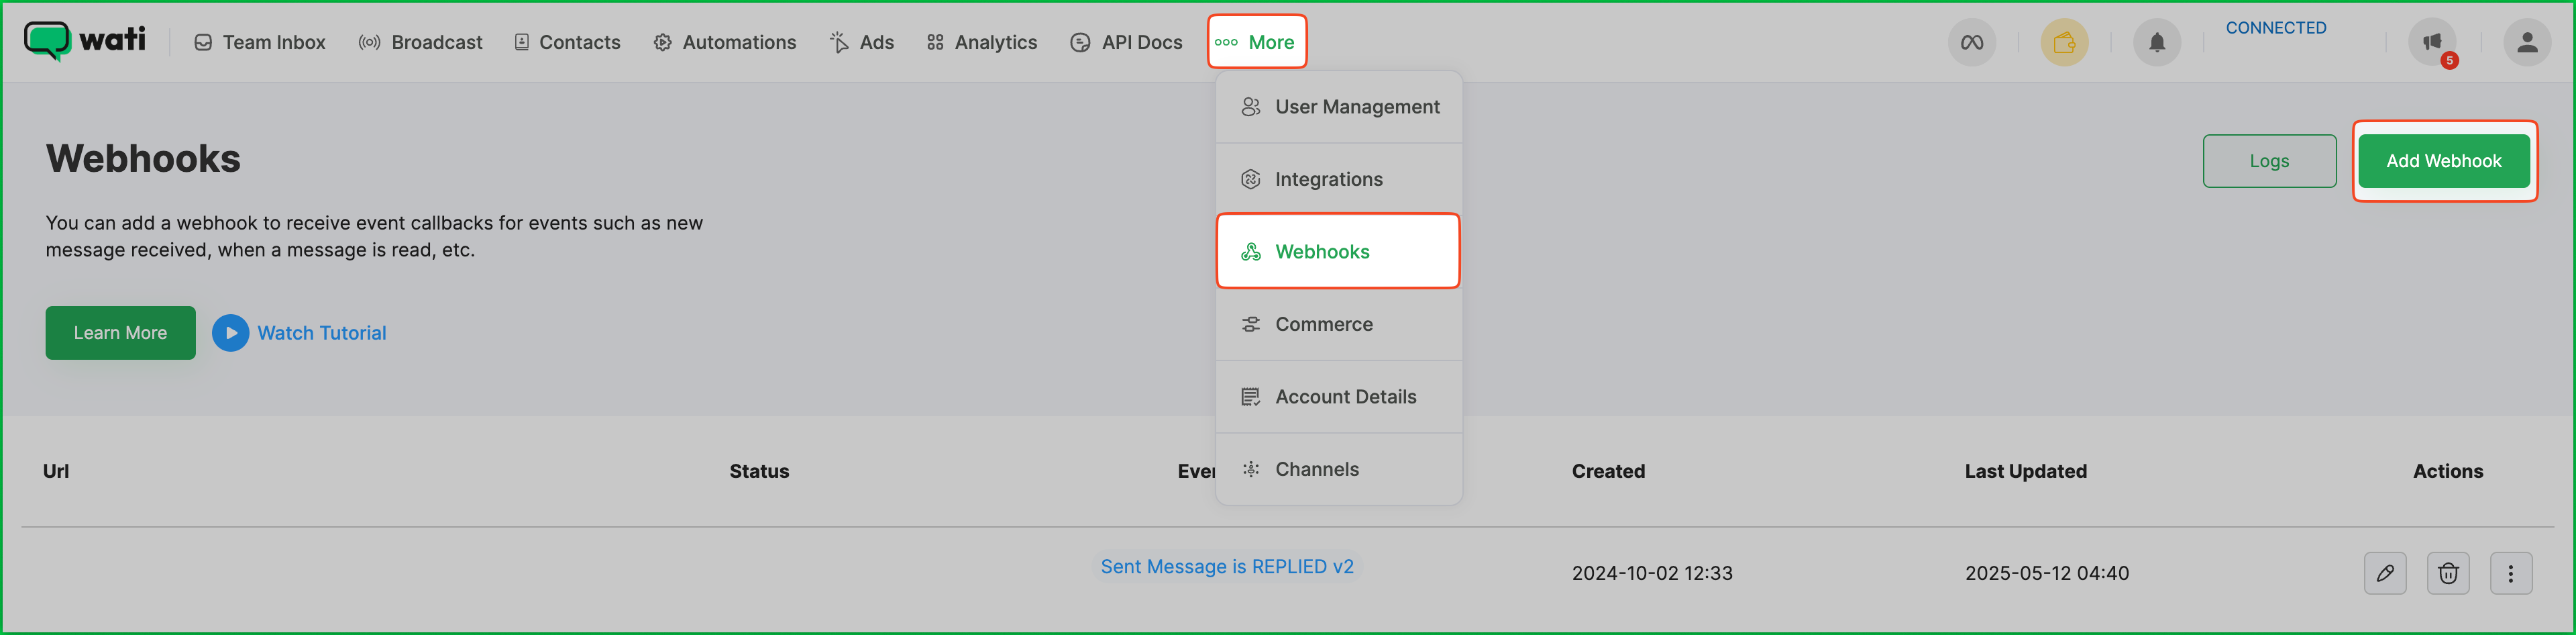This screenshot has width=2576, height=635.
Task: View webhook Logs
Action: click(2268, 161)
